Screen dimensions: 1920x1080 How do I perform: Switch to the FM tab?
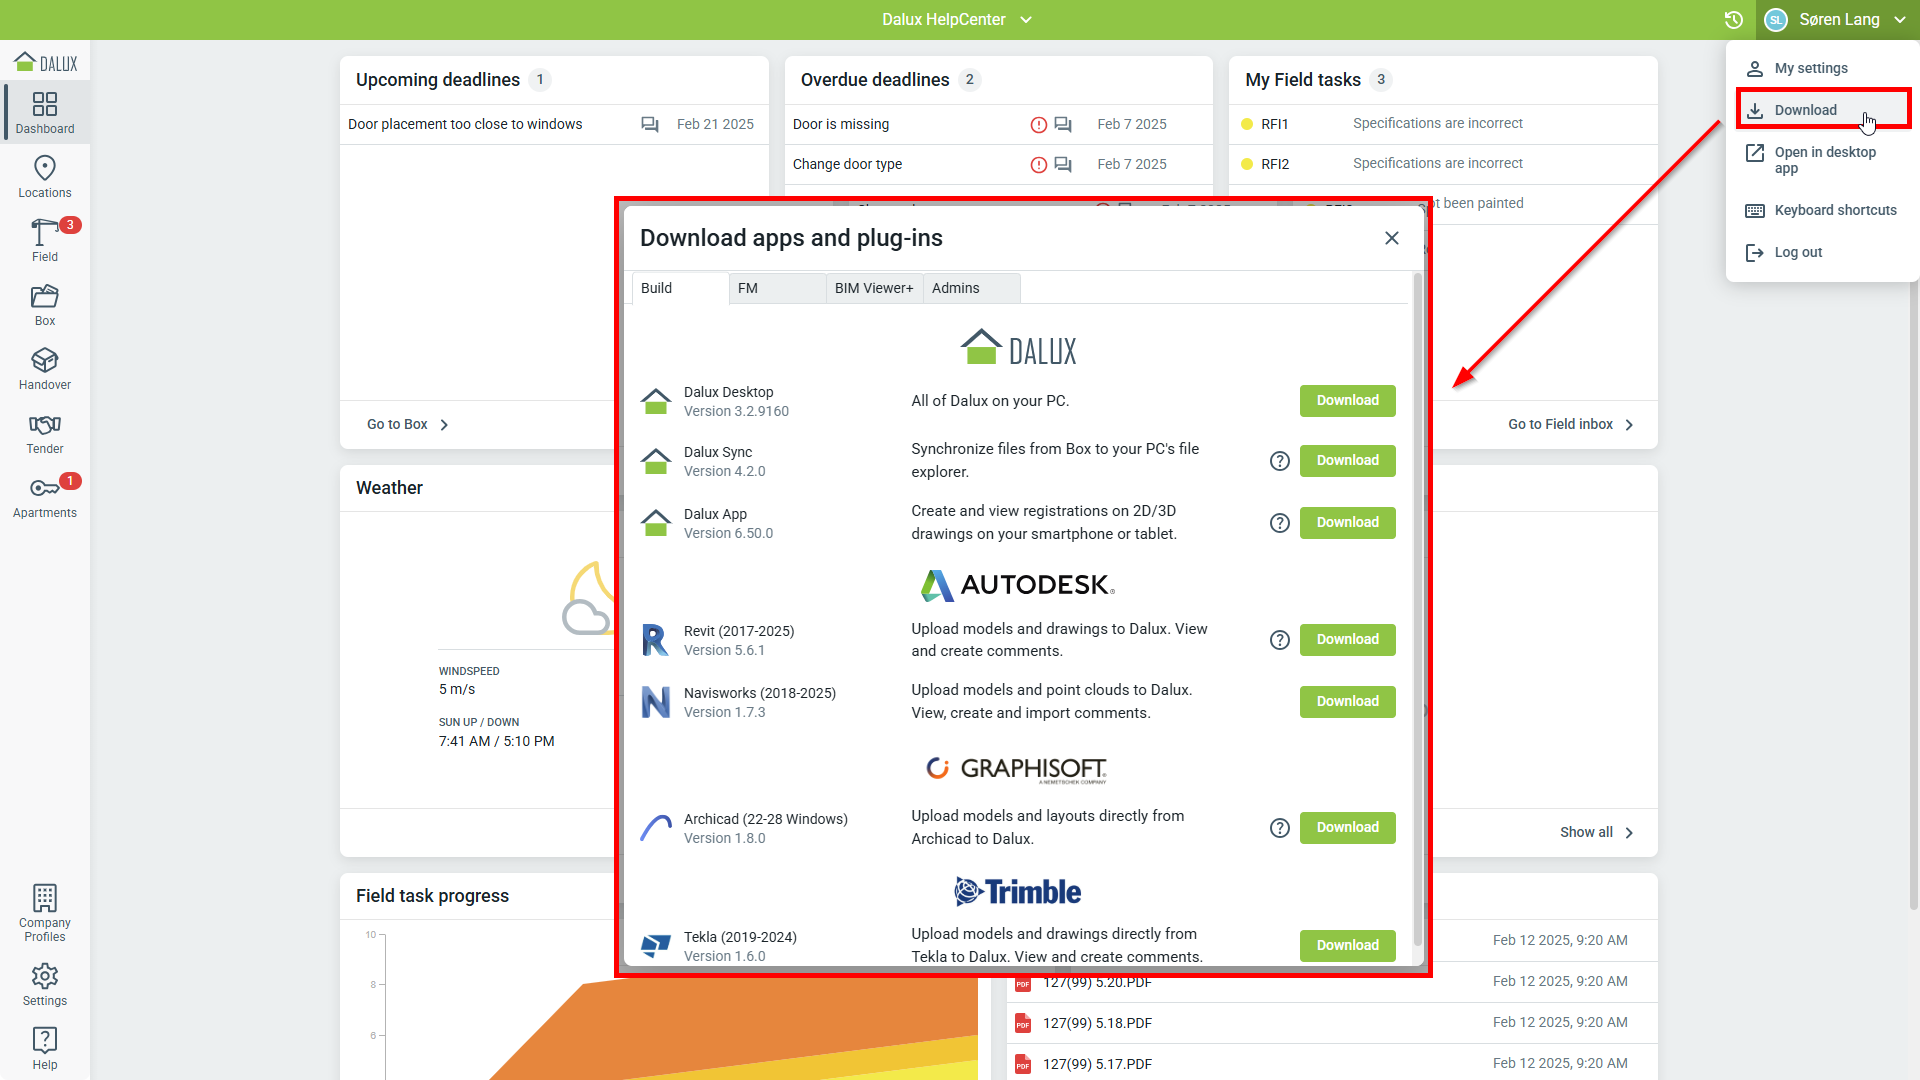(x=748, y=288)
